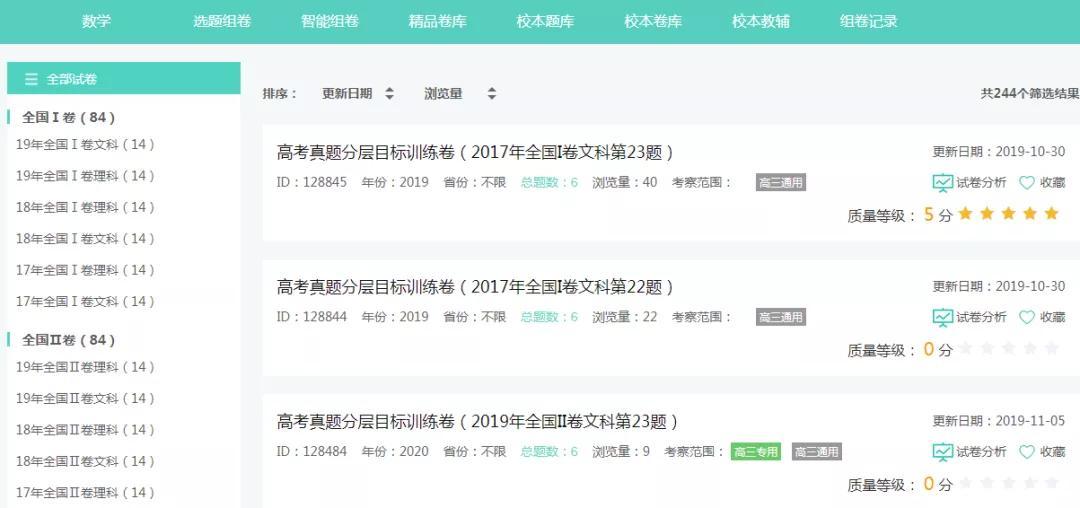The height and width of the screenshot is (508, 1080).
Task: Open paper titled 2017年全国I卷文科第23题
Action: [x=475, y=152]
